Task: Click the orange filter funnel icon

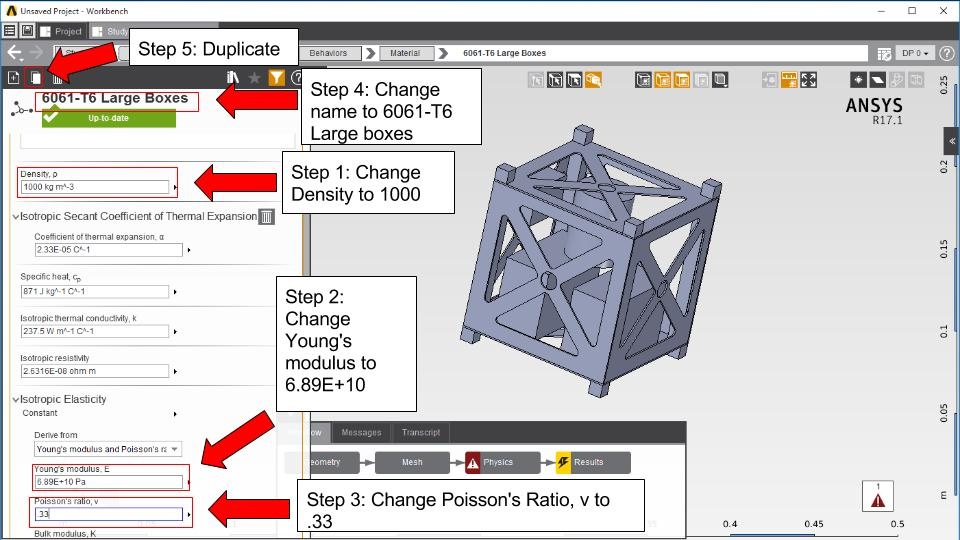Action: point(277,78)
